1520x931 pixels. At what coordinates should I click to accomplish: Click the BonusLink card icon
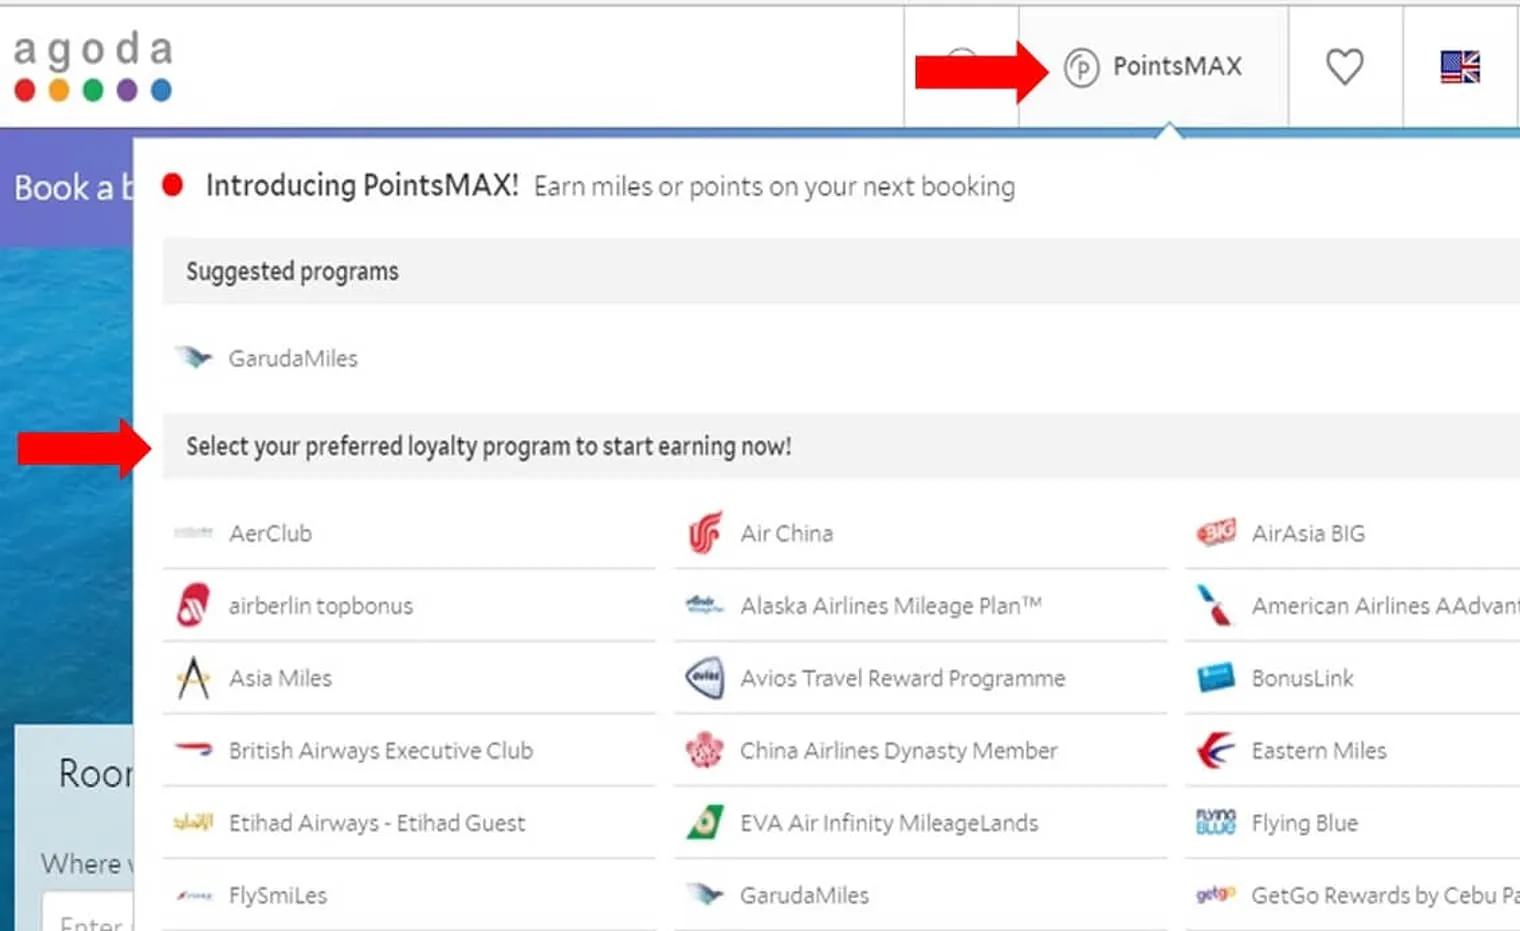1216,677
